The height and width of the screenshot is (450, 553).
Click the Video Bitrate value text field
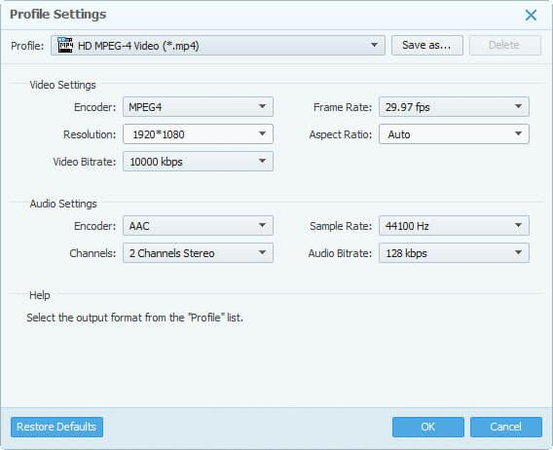click(189, 162)
